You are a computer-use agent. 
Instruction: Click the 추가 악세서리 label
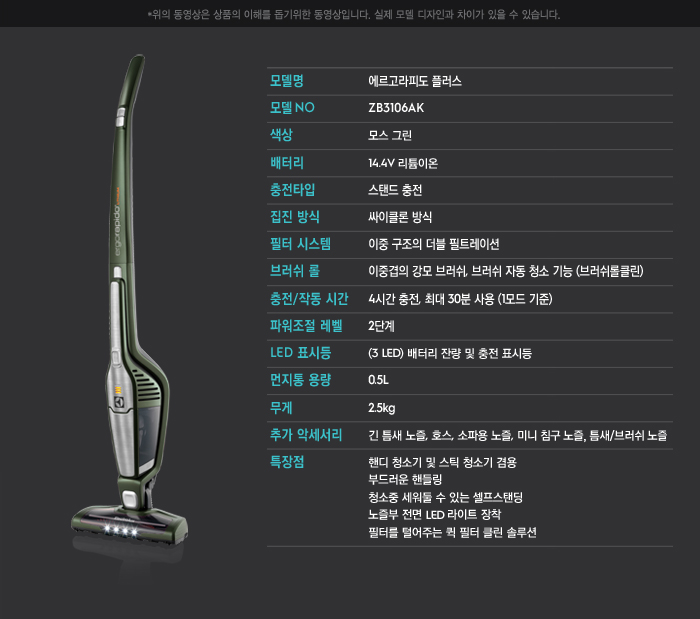coord(306,435)
